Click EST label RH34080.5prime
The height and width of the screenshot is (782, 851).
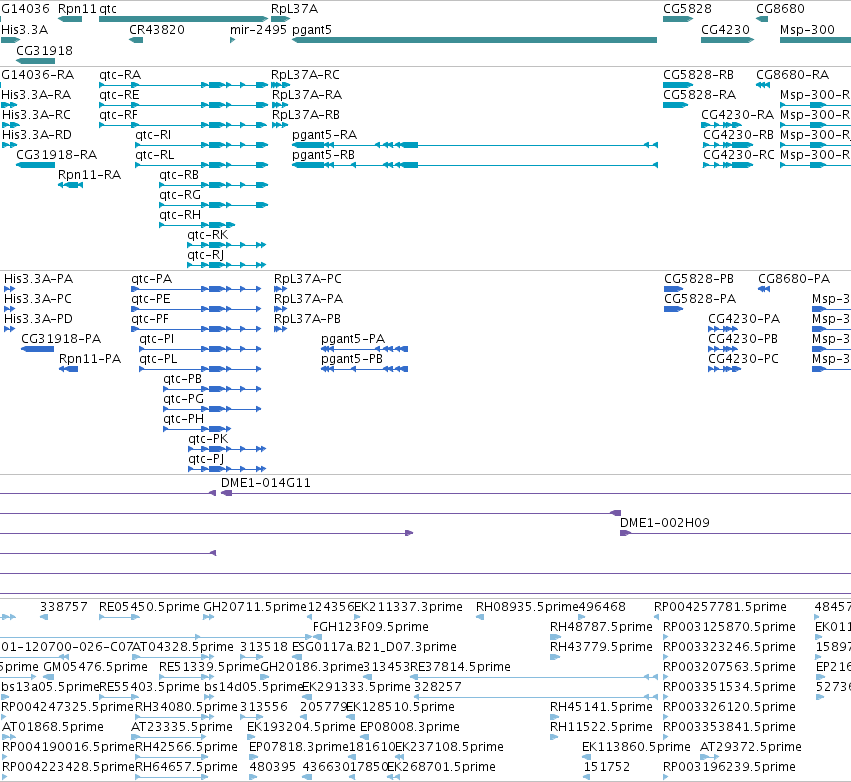186,707
